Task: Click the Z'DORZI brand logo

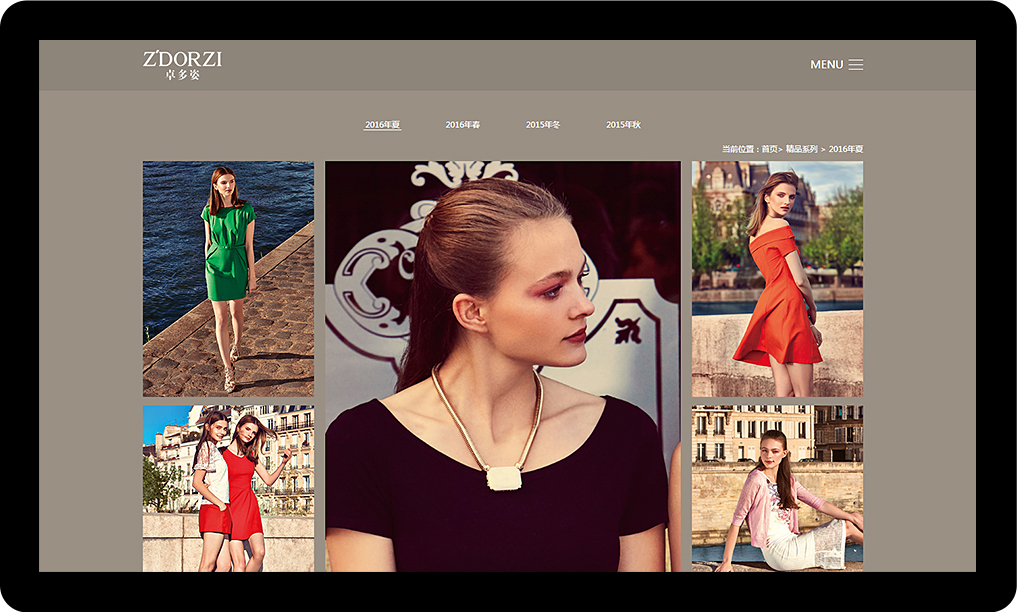Action: [x=182, y=59]
